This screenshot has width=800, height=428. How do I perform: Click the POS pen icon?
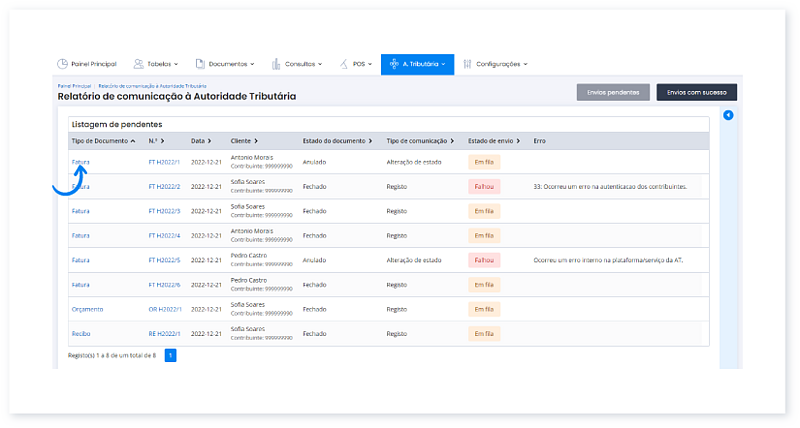[x=344, y=64]
